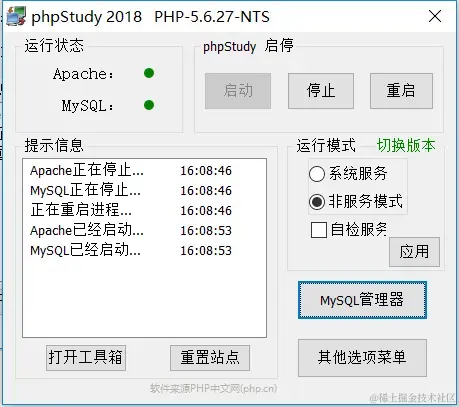Click the 重置站点 reset site button
The width and height of the screenshot is (459, 407).
210,358
